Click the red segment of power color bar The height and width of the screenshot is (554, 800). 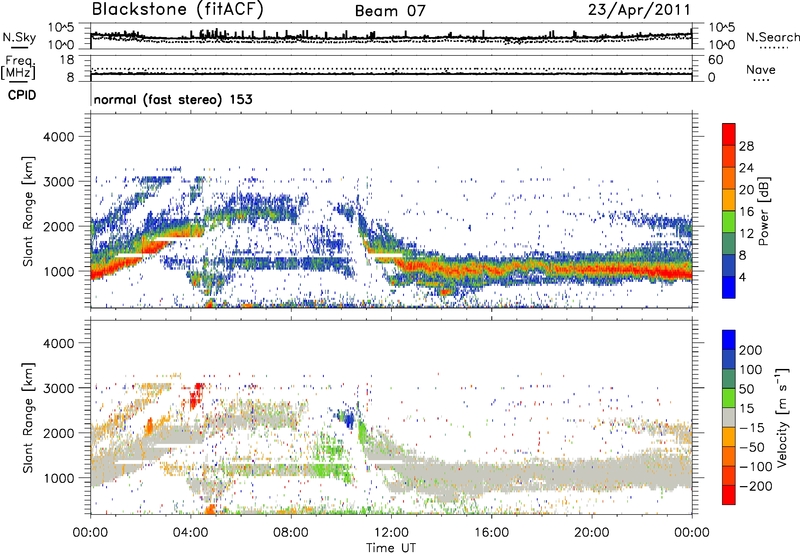click(729, 133)
